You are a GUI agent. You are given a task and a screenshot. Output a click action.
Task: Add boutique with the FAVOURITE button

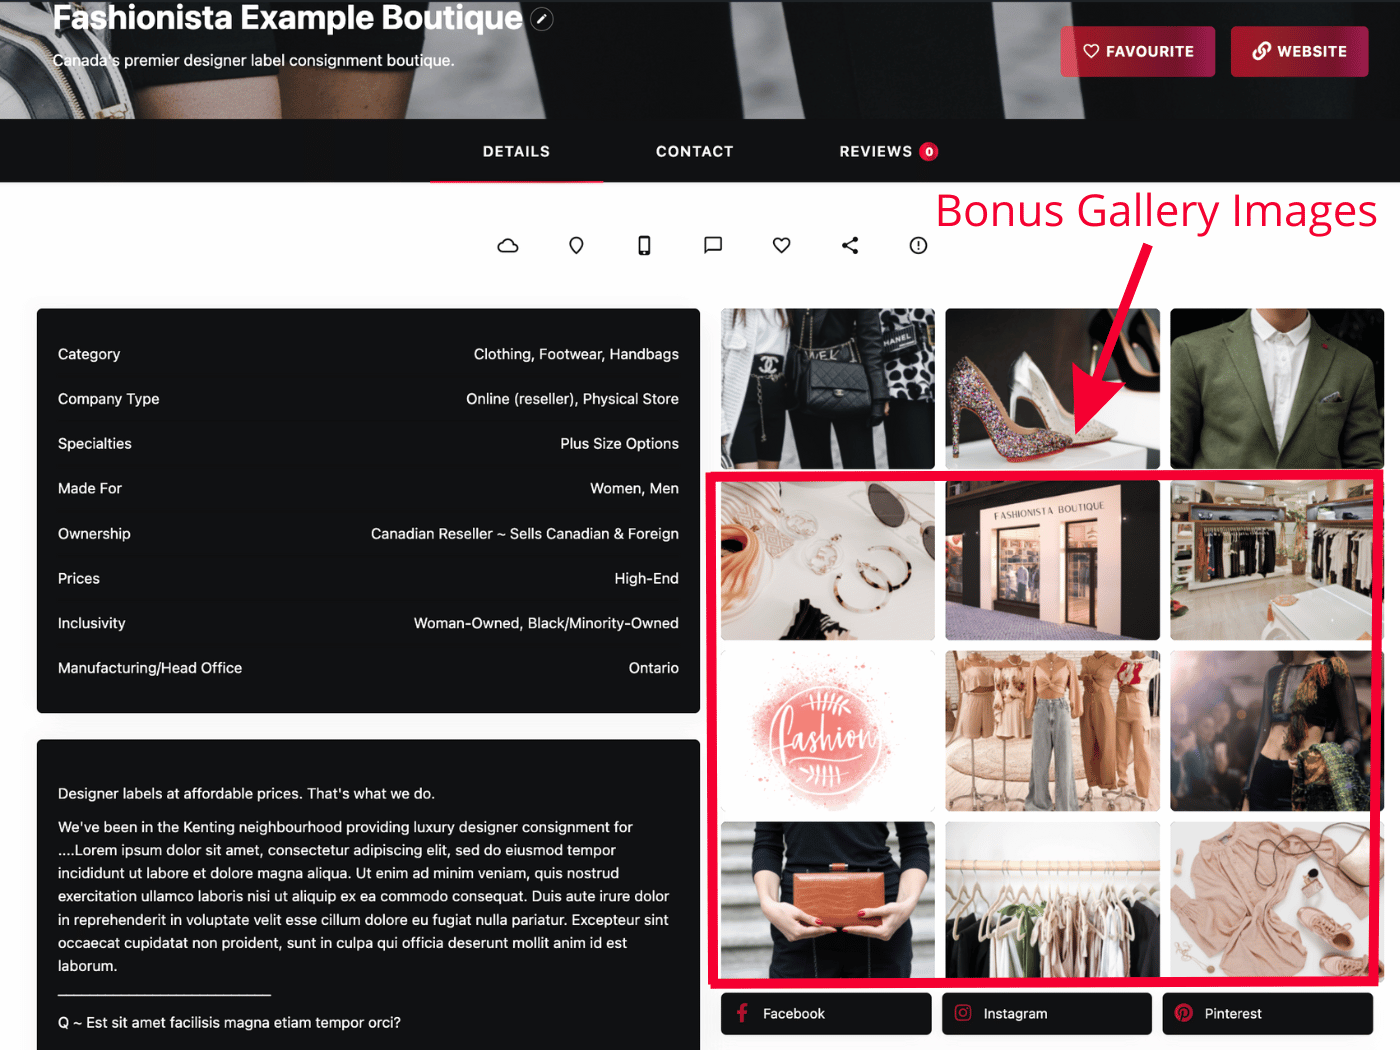click(x=1138, y=51)
